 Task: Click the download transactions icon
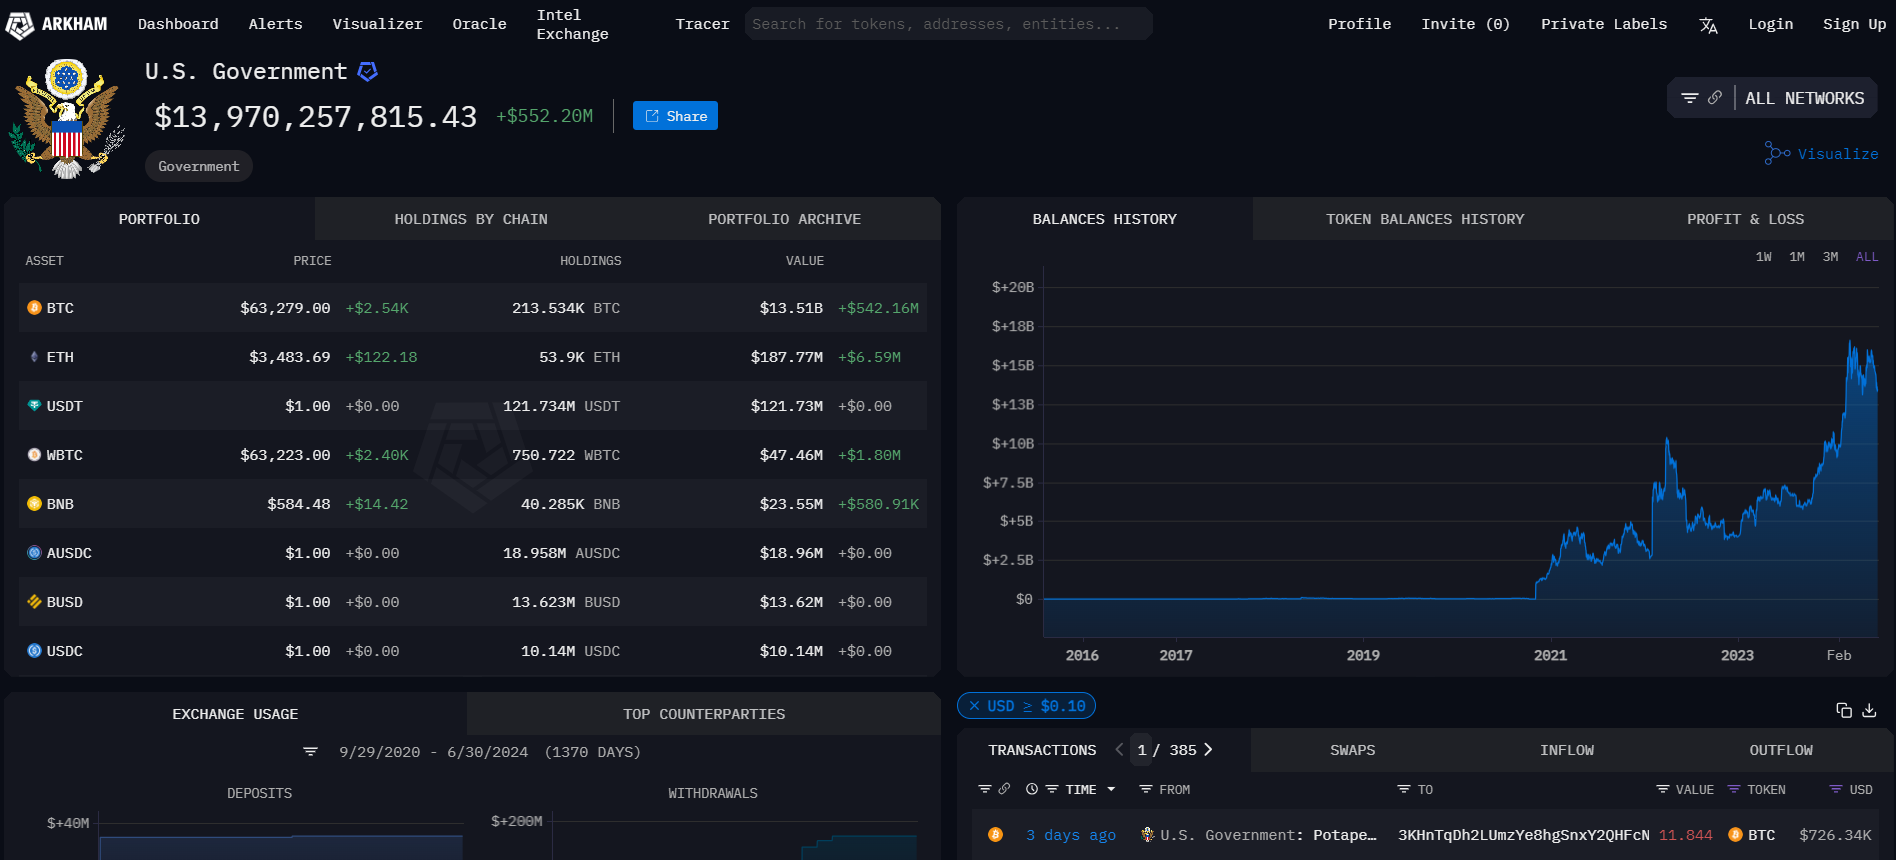pyautogui.click(x=1869, y=710)
